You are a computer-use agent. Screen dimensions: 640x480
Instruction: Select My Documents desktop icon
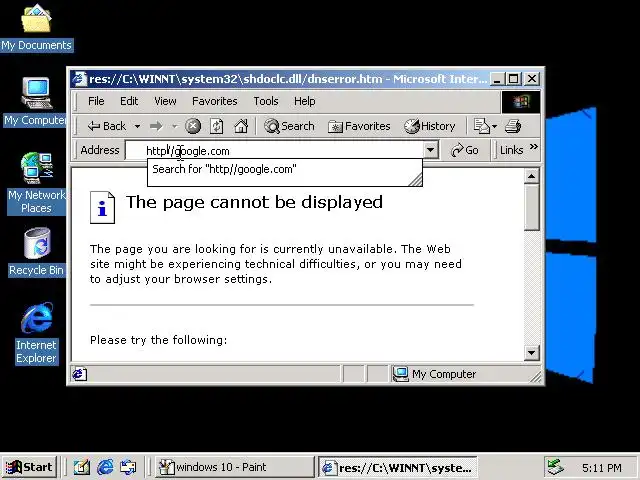pos(36,27)
